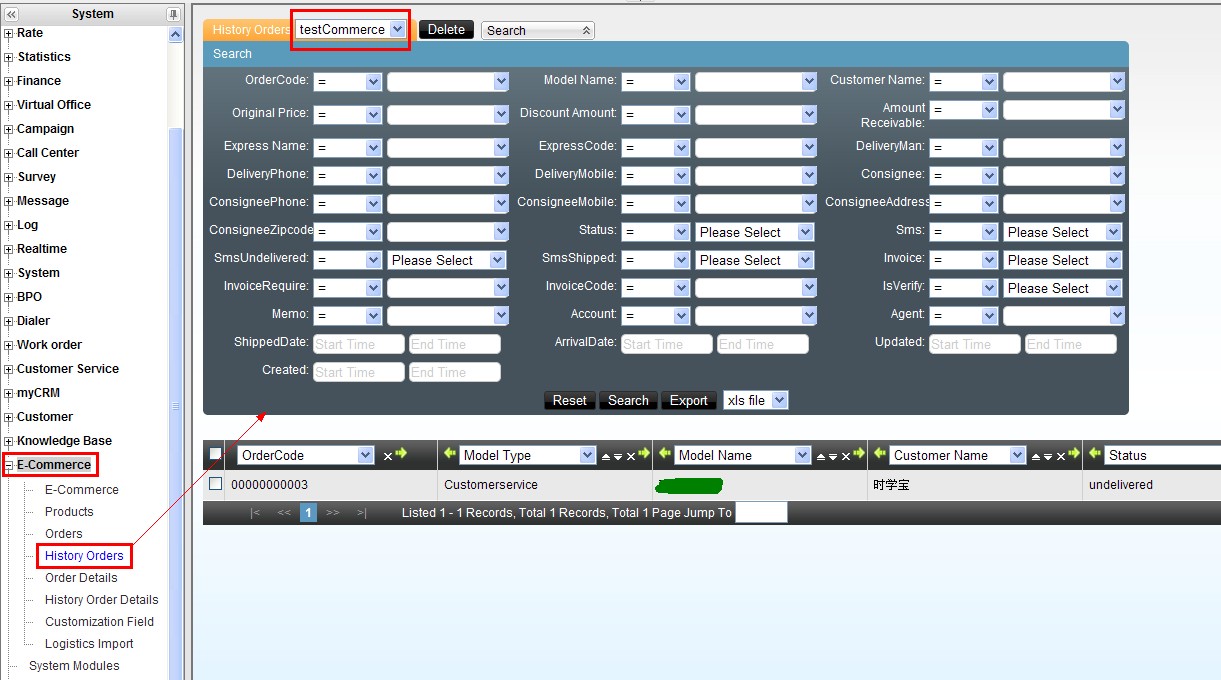Open the Status Please Select dropdown
This screenshot has height=680, width=1221.
[x=805, y=232]
